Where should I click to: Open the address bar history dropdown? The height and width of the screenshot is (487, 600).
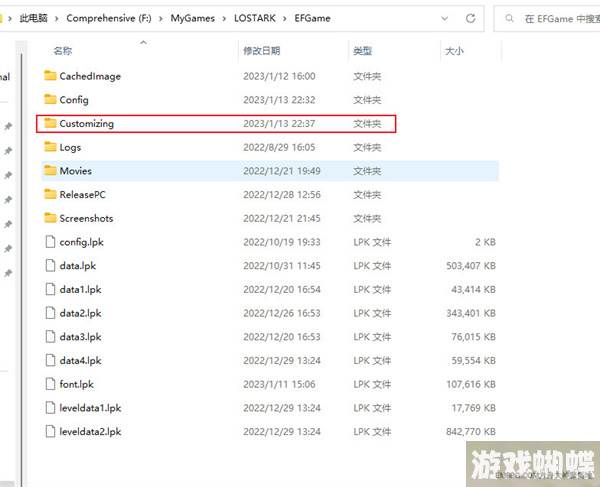click(x=444, y=18)
